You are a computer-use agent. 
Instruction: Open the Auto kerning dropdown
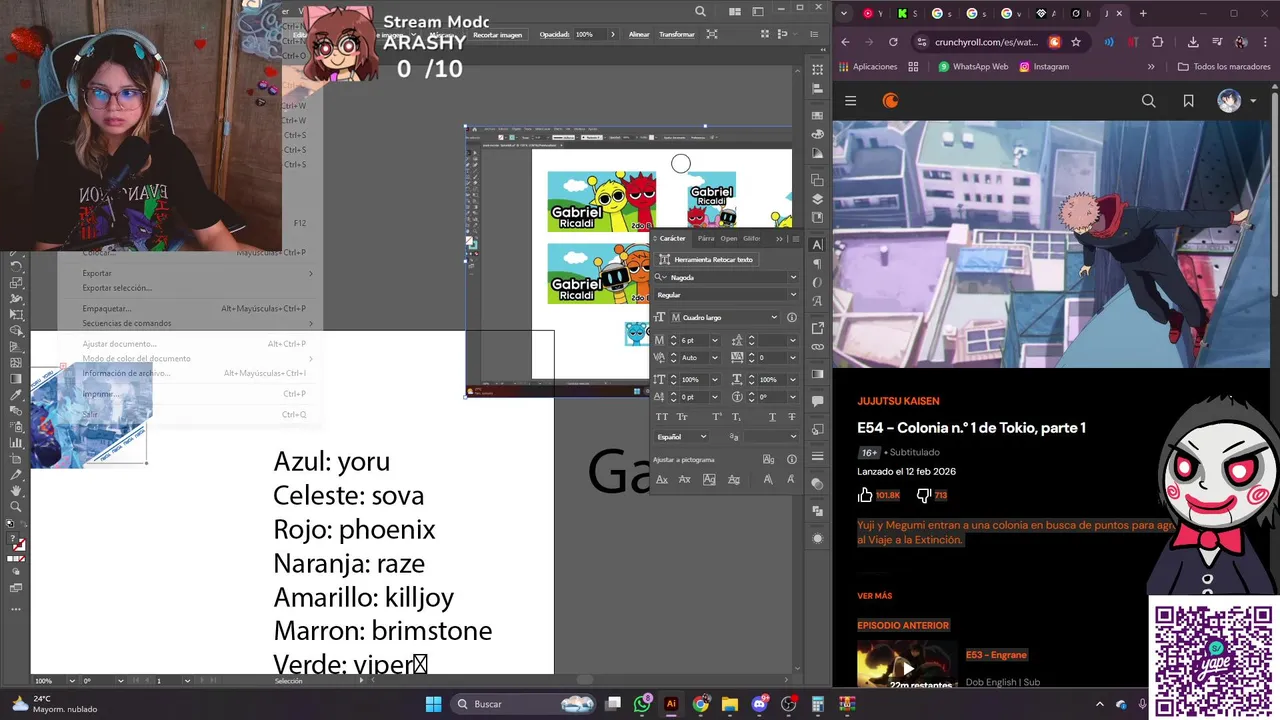click(715, 357)
